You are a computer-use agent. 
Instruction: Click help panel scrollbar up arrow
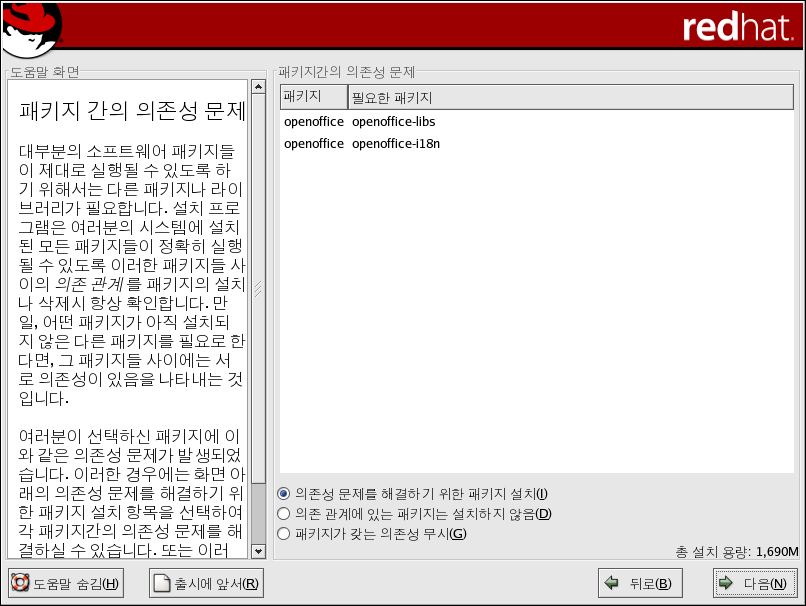258,87
